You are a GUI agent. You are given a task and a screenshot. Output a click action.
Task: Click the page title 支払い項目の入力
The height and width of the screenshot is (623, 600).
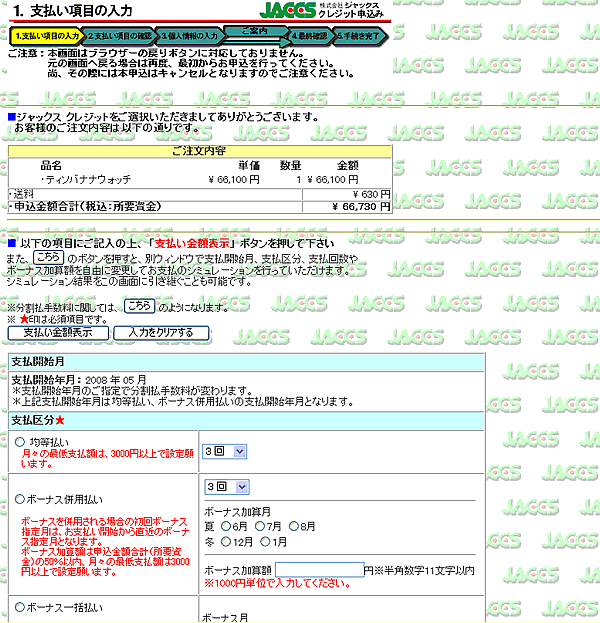(81, 11)
